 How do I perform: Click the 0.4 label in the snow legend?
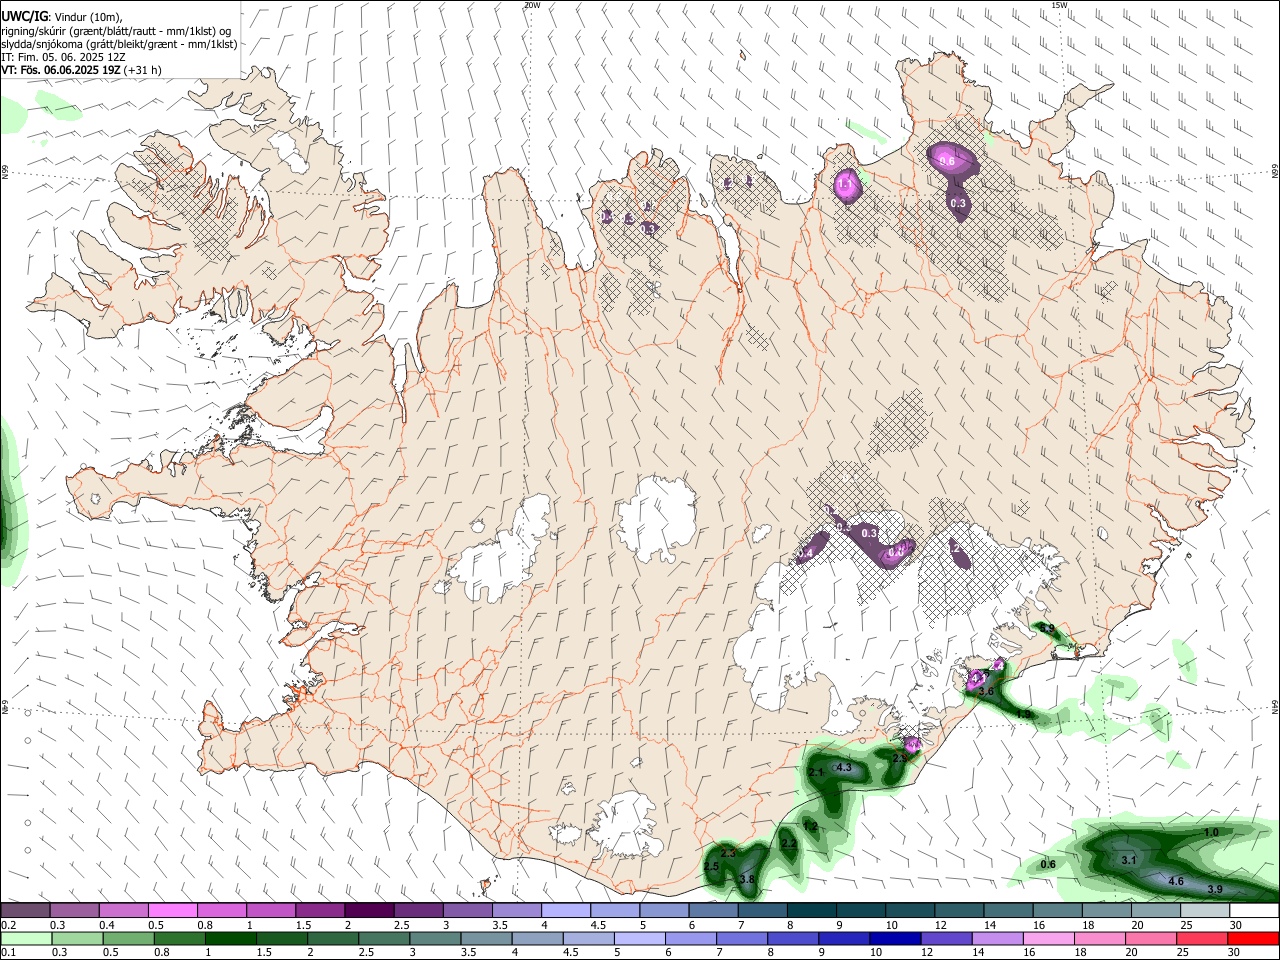point(107,925)
